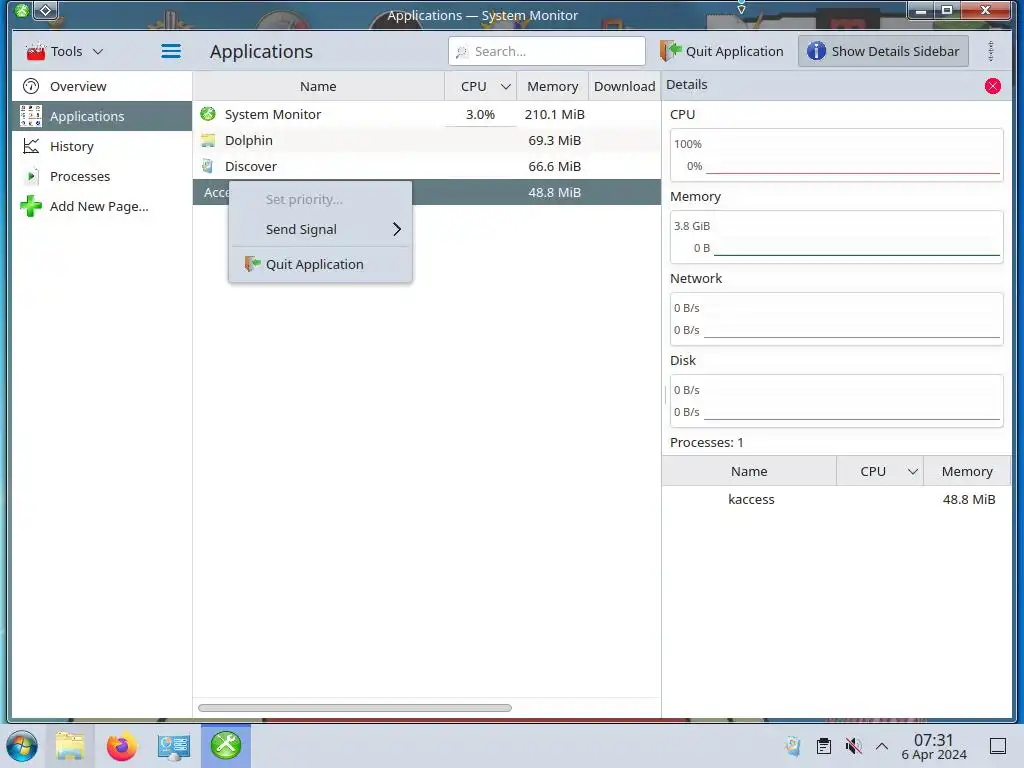Open the hamburger menu button
This screenshot has height=768, width=1024.
[171, 51]
